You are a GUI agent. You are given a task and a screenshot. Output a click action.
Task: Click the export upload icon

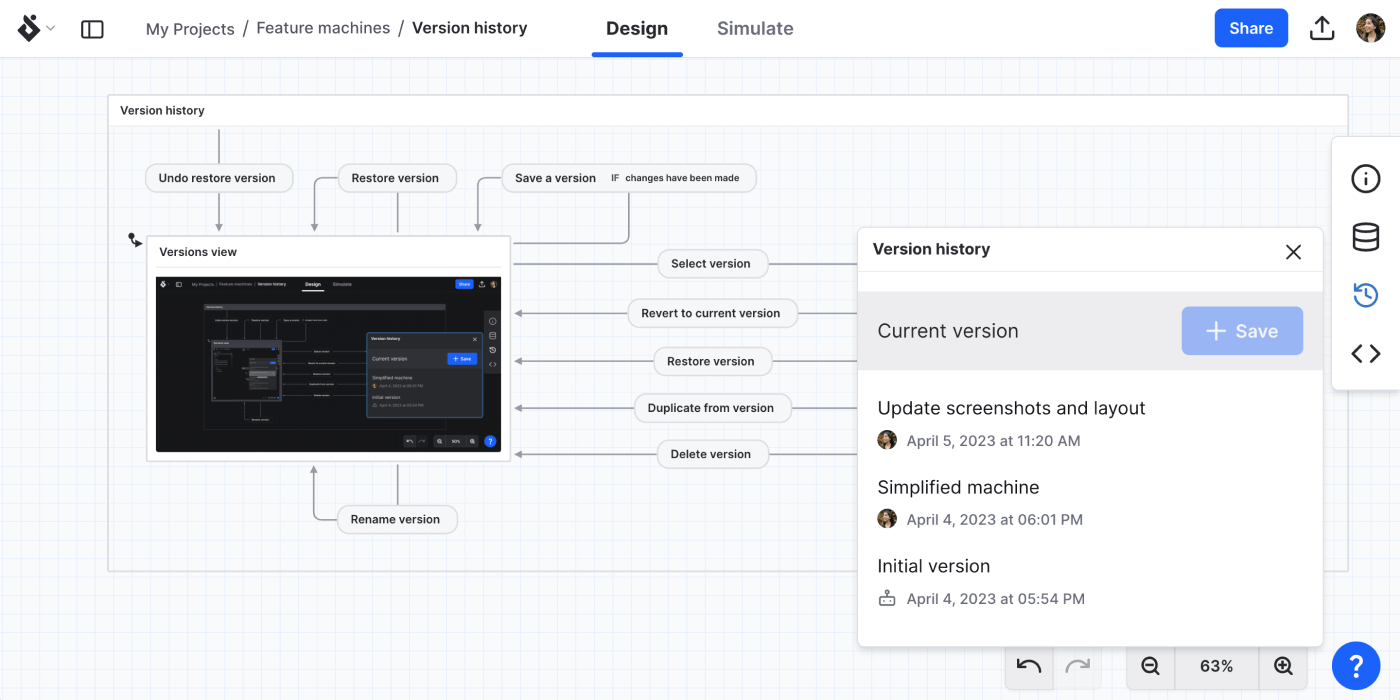coord(1322,28)
